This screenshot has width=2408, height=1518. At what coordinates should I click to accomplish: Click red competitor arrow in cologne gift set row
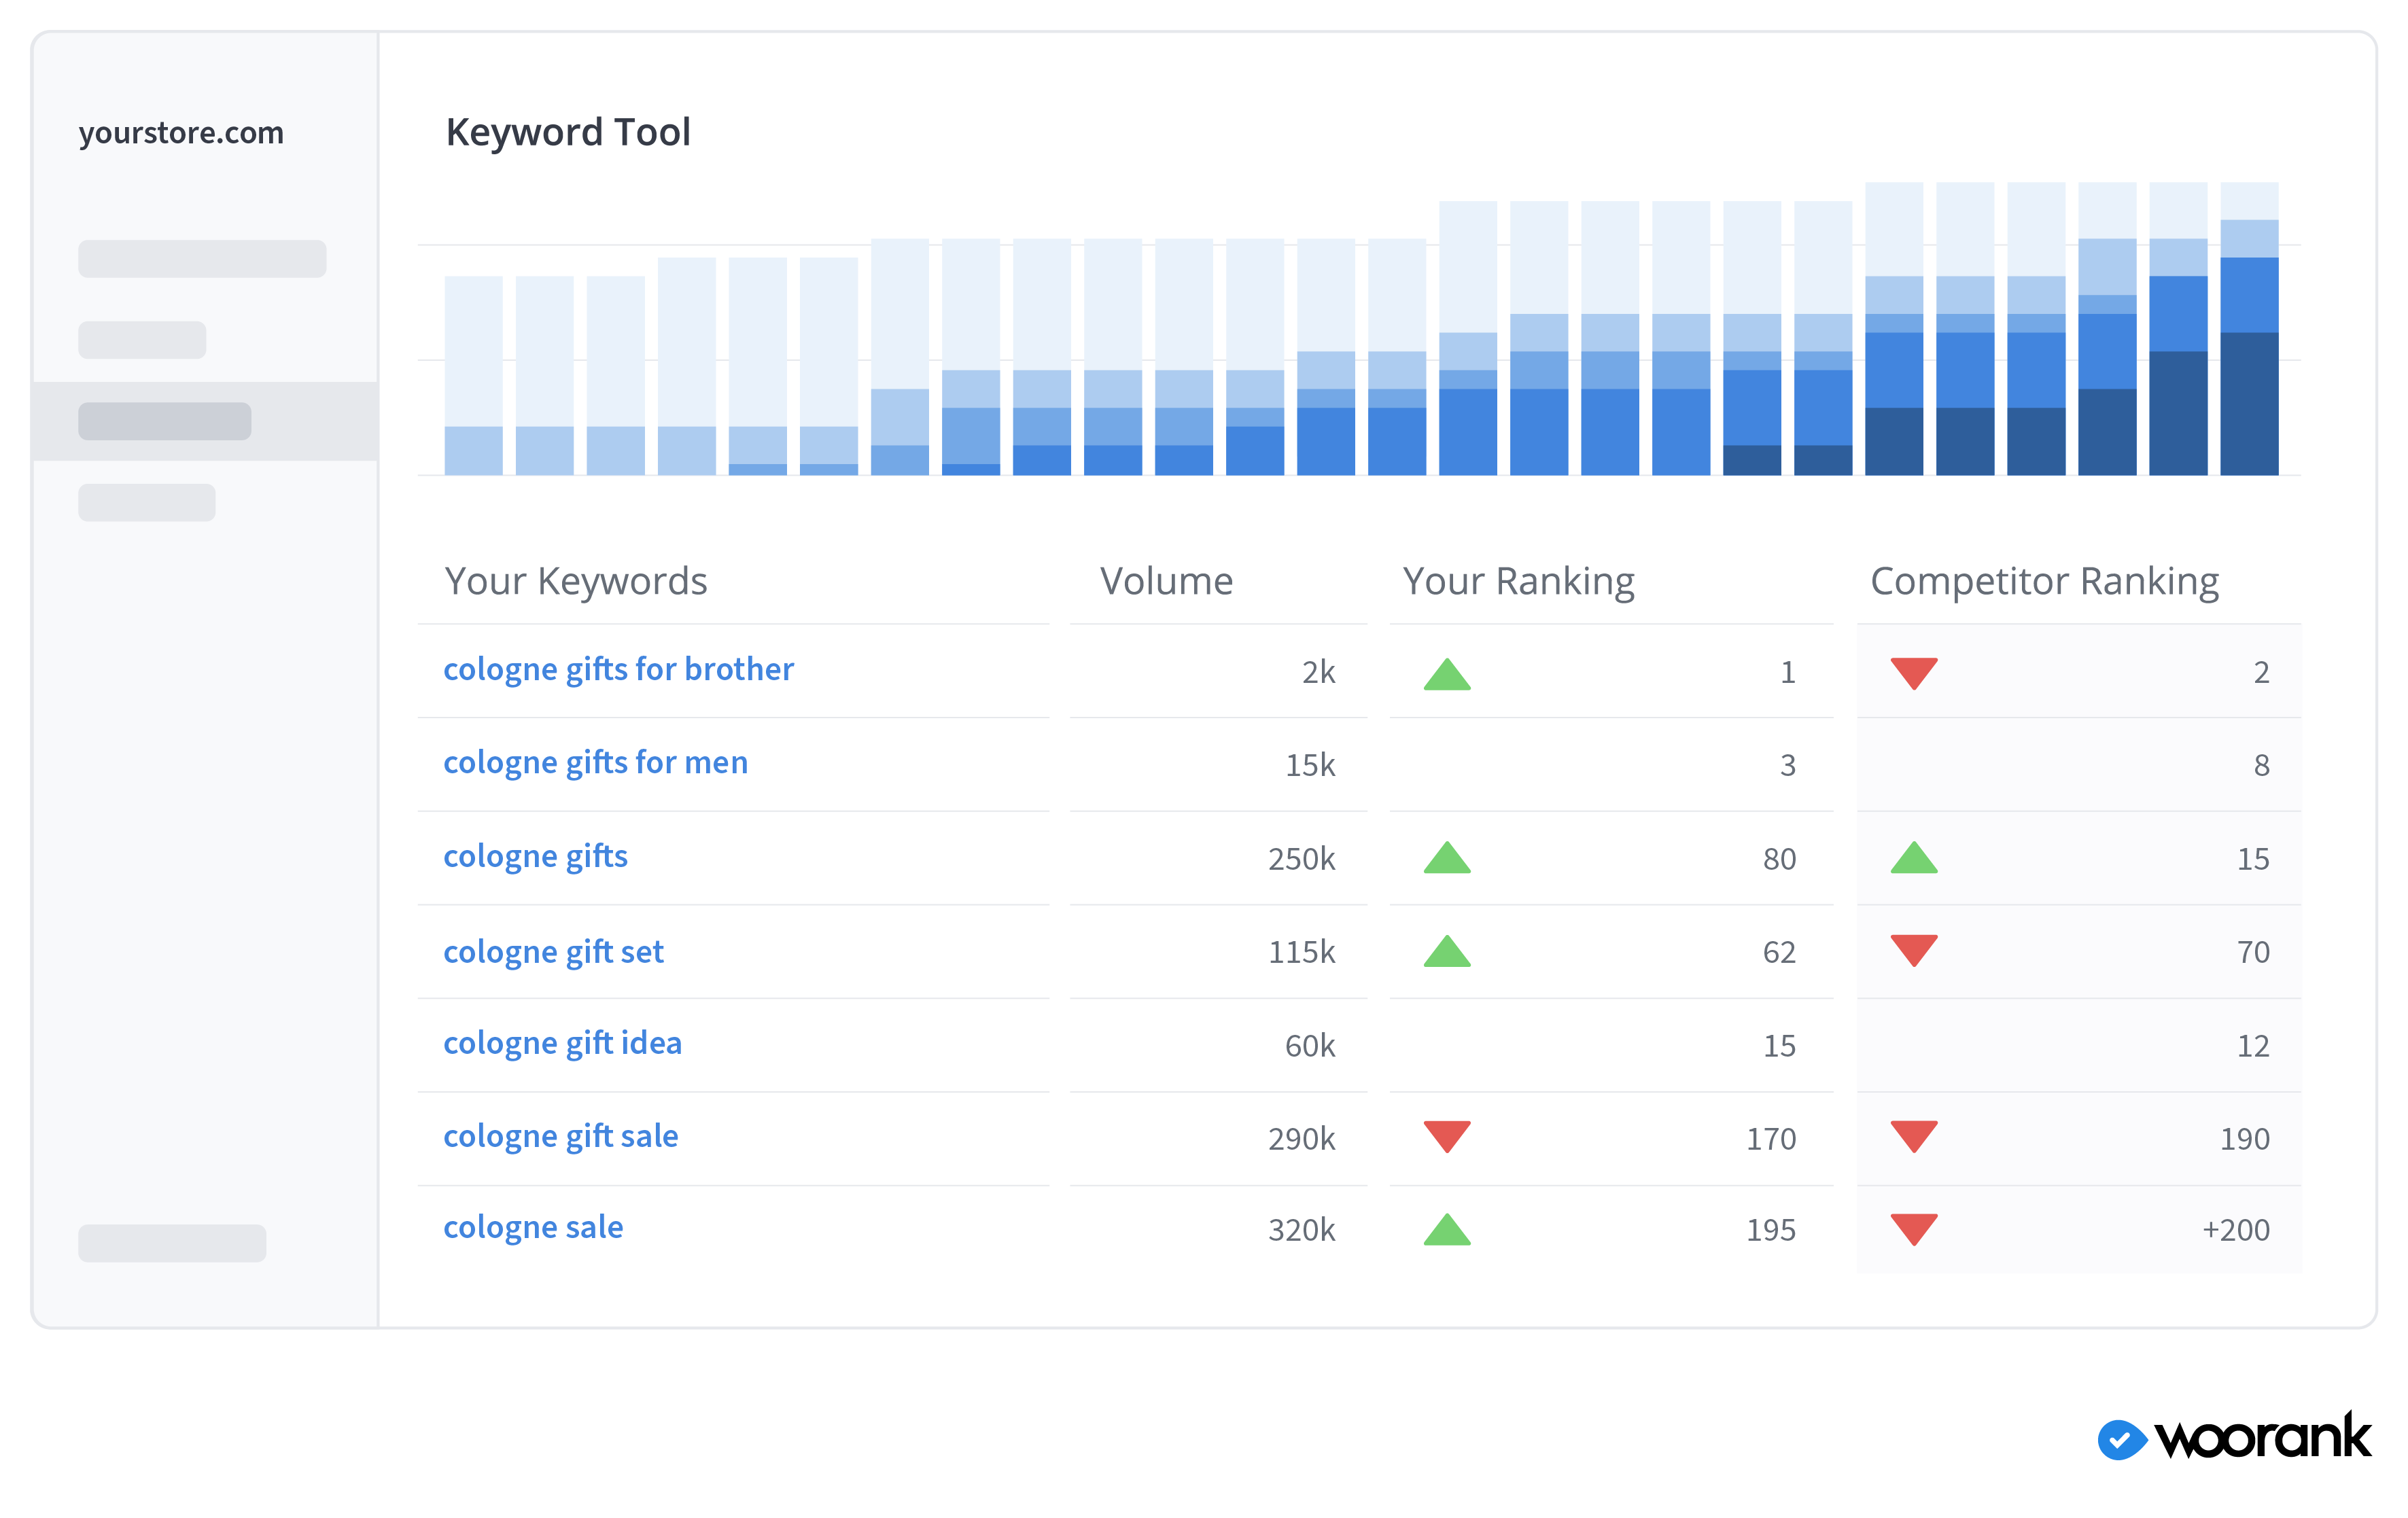(x=1913, y=950)
